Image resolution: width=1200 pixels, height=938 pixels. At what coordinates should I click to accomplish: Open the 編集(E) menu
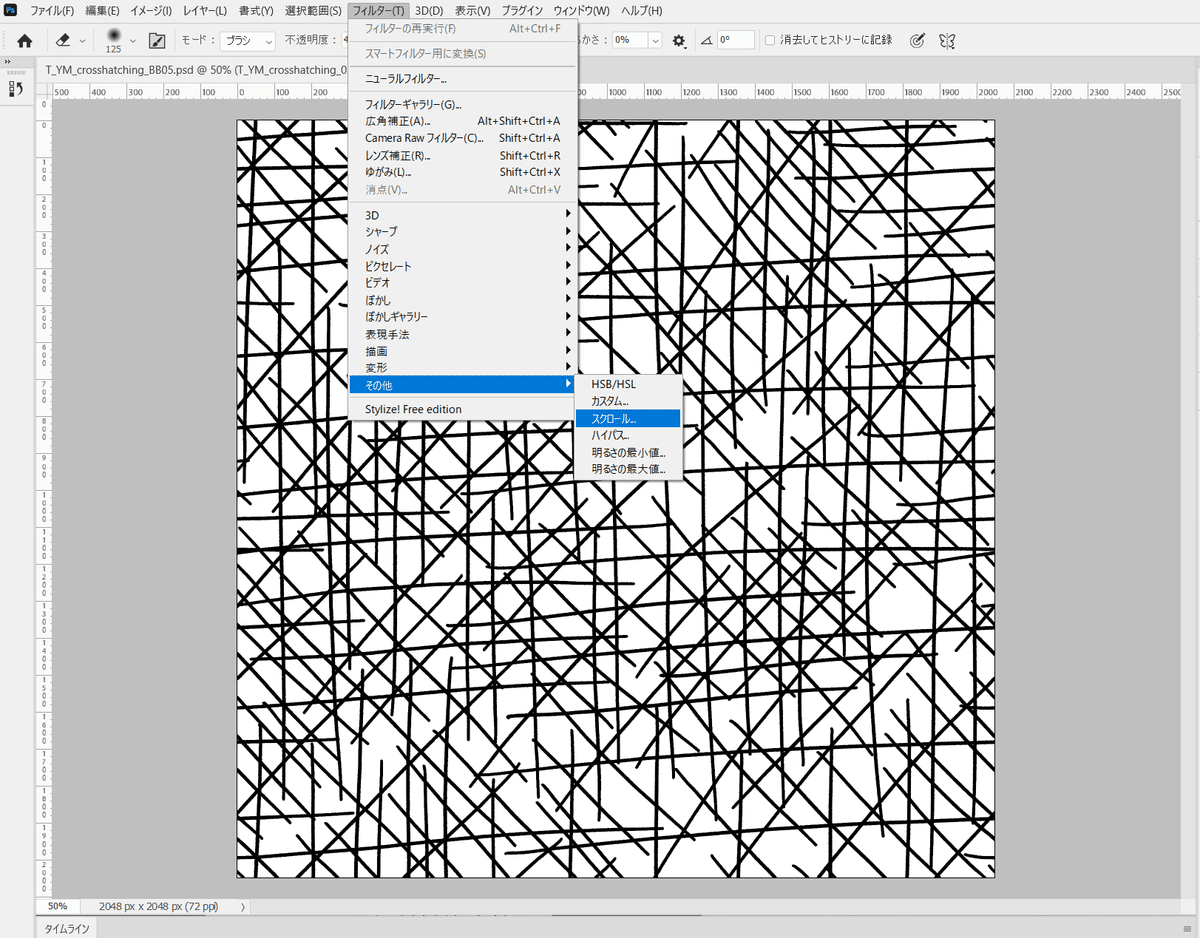[x=102, y=10]
